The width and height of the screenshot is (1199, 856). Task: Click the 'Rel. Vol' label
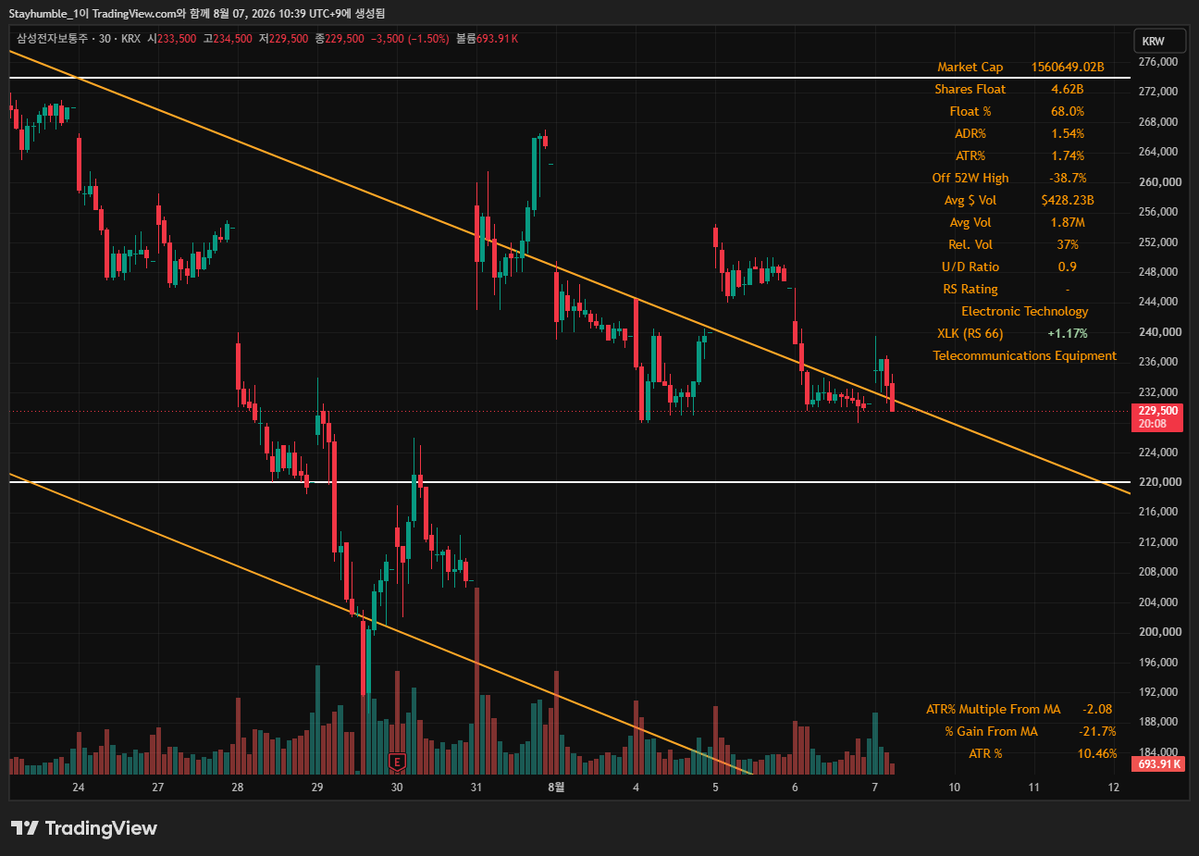point(970,244)
